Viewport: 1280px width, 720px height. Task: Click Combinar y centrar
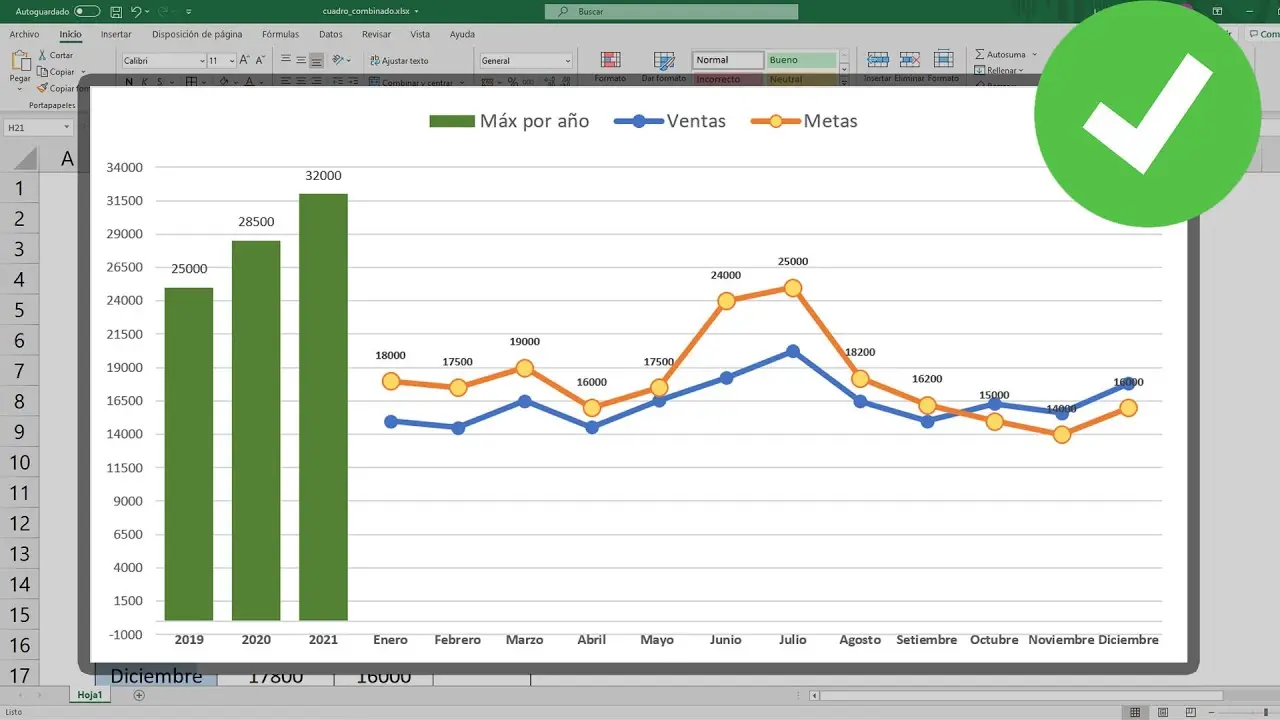(413, 82)
